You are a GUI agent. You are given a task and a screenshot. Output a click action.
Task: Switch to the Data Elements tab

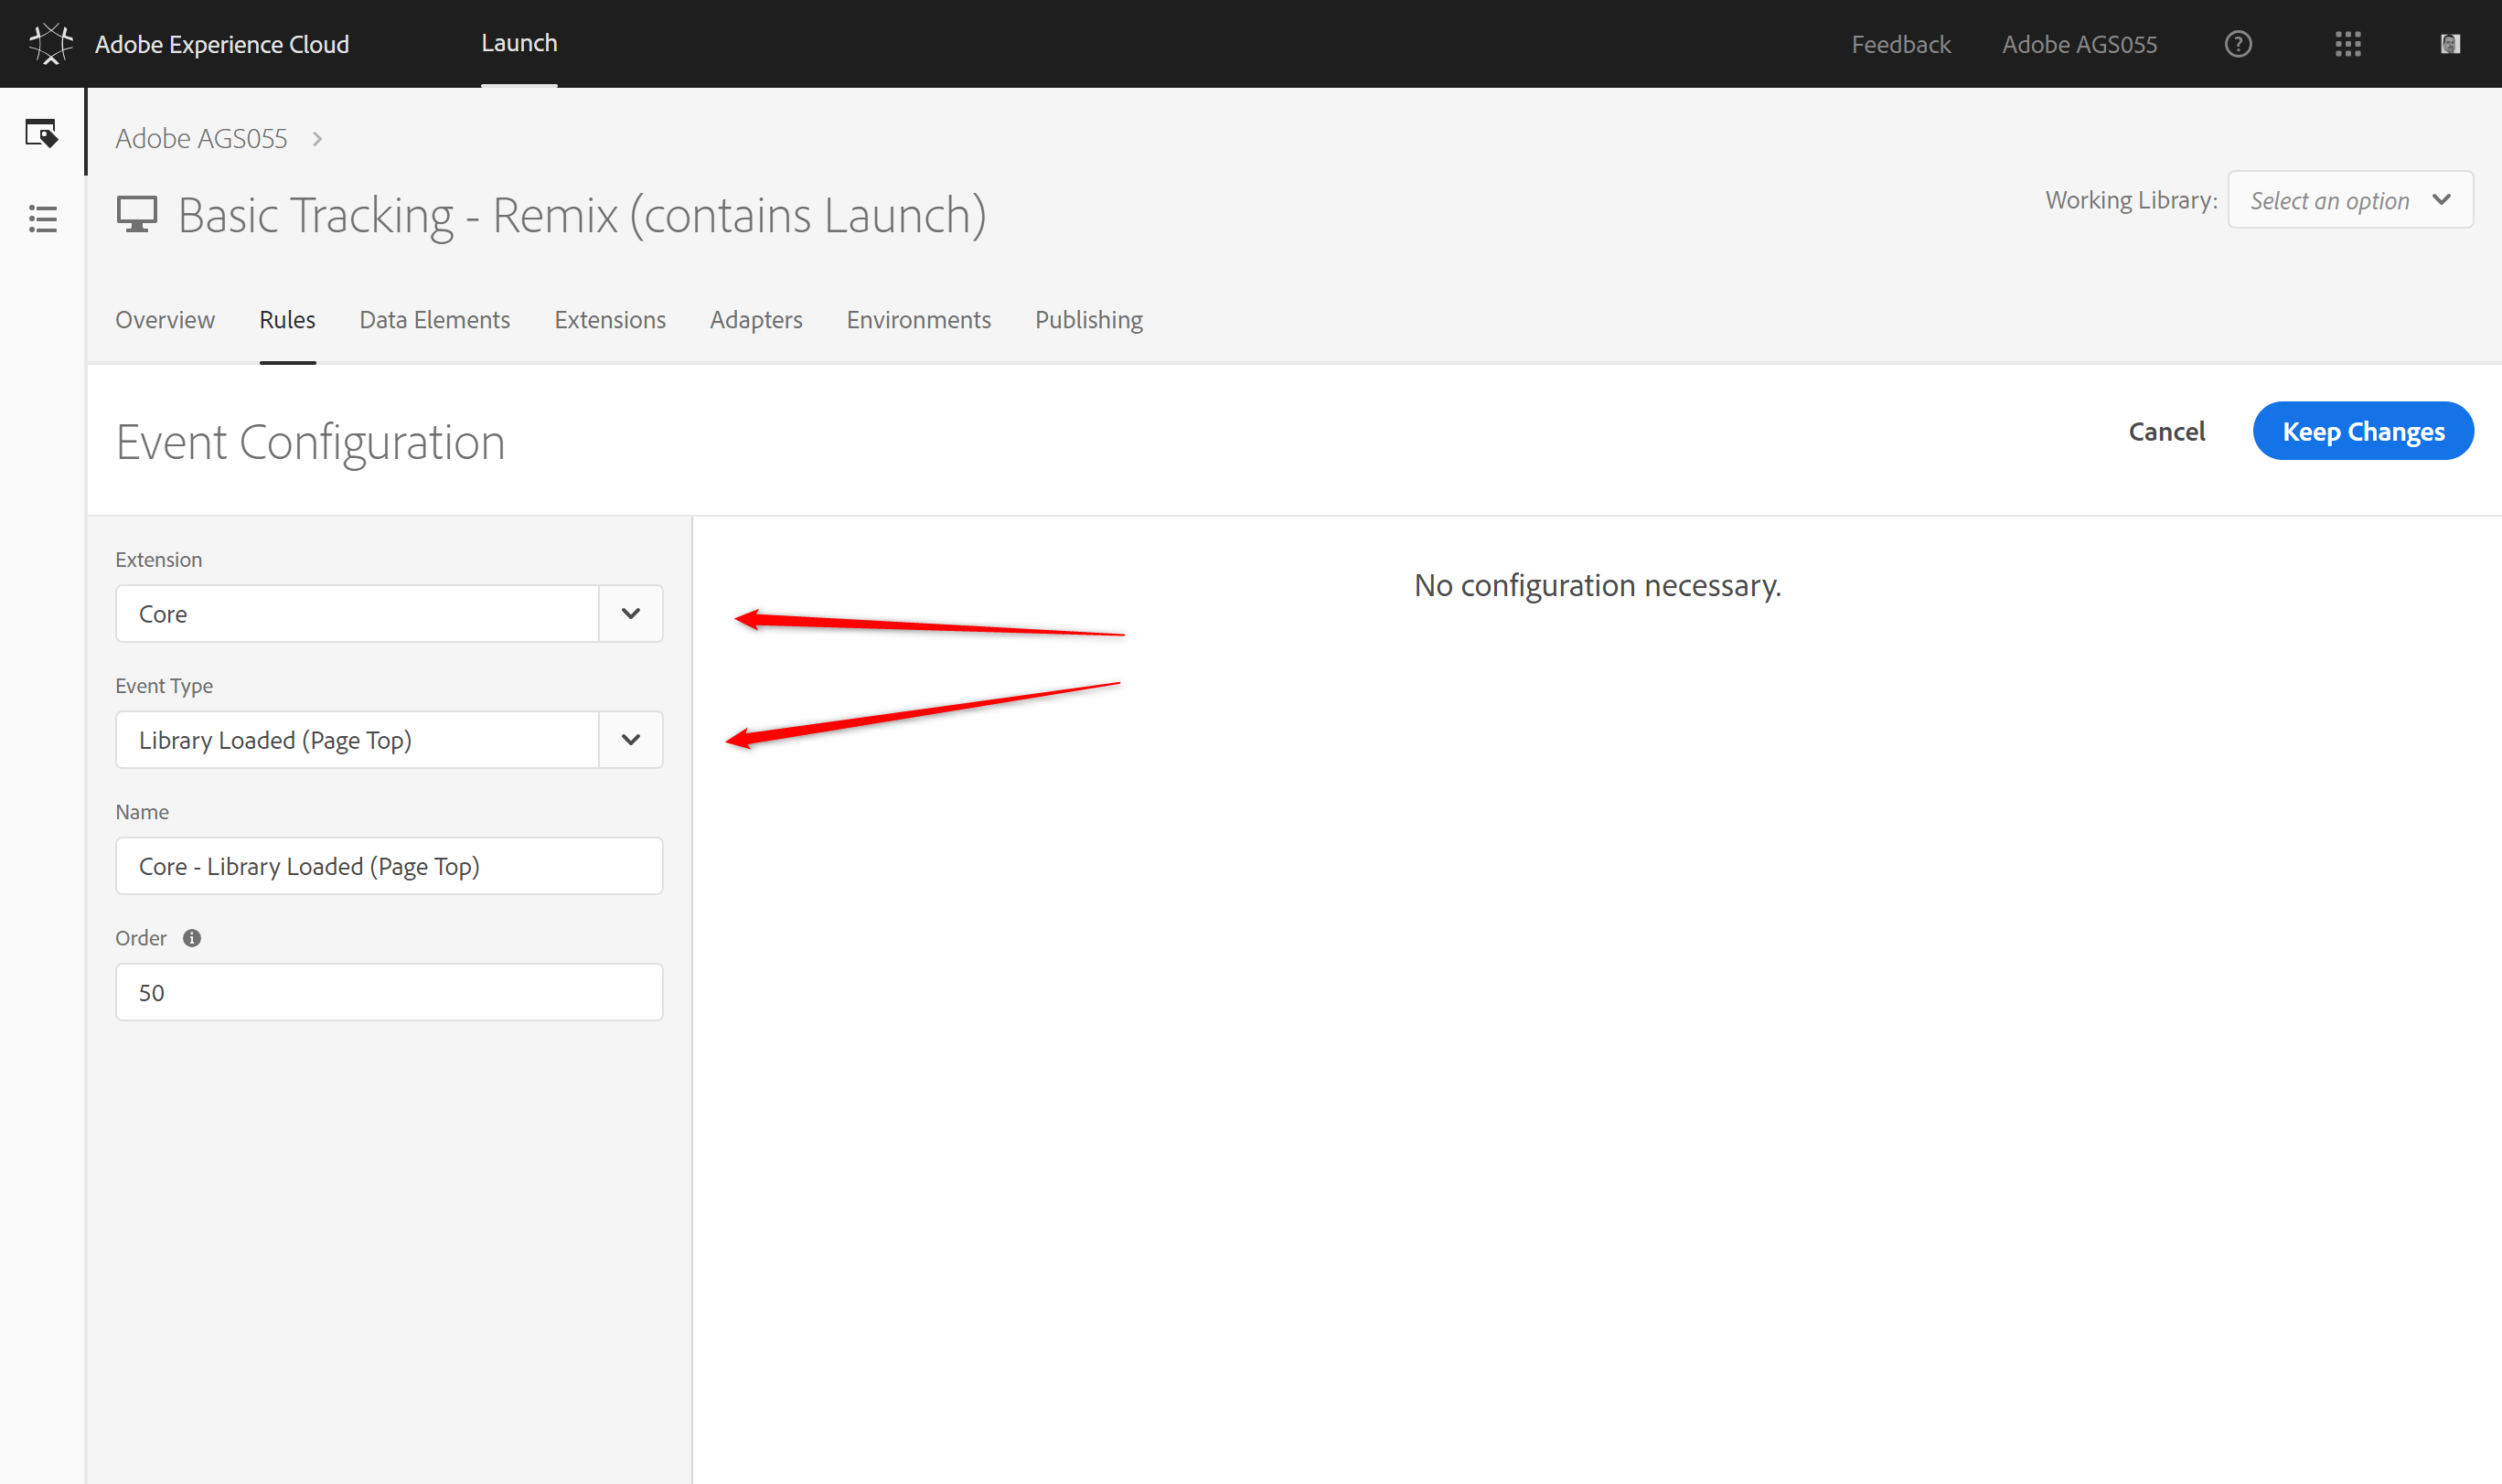434,320
